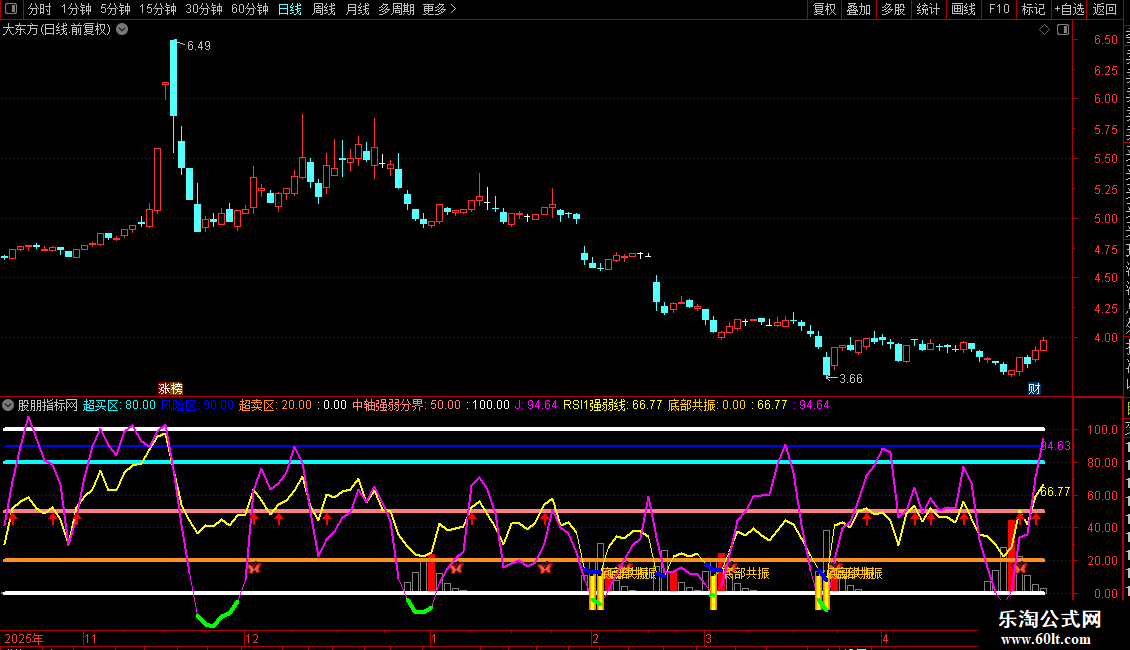Viewport: 1130px width, 650px height.
Task: Toggle the right side panel icon
Action: point(1063,30)
